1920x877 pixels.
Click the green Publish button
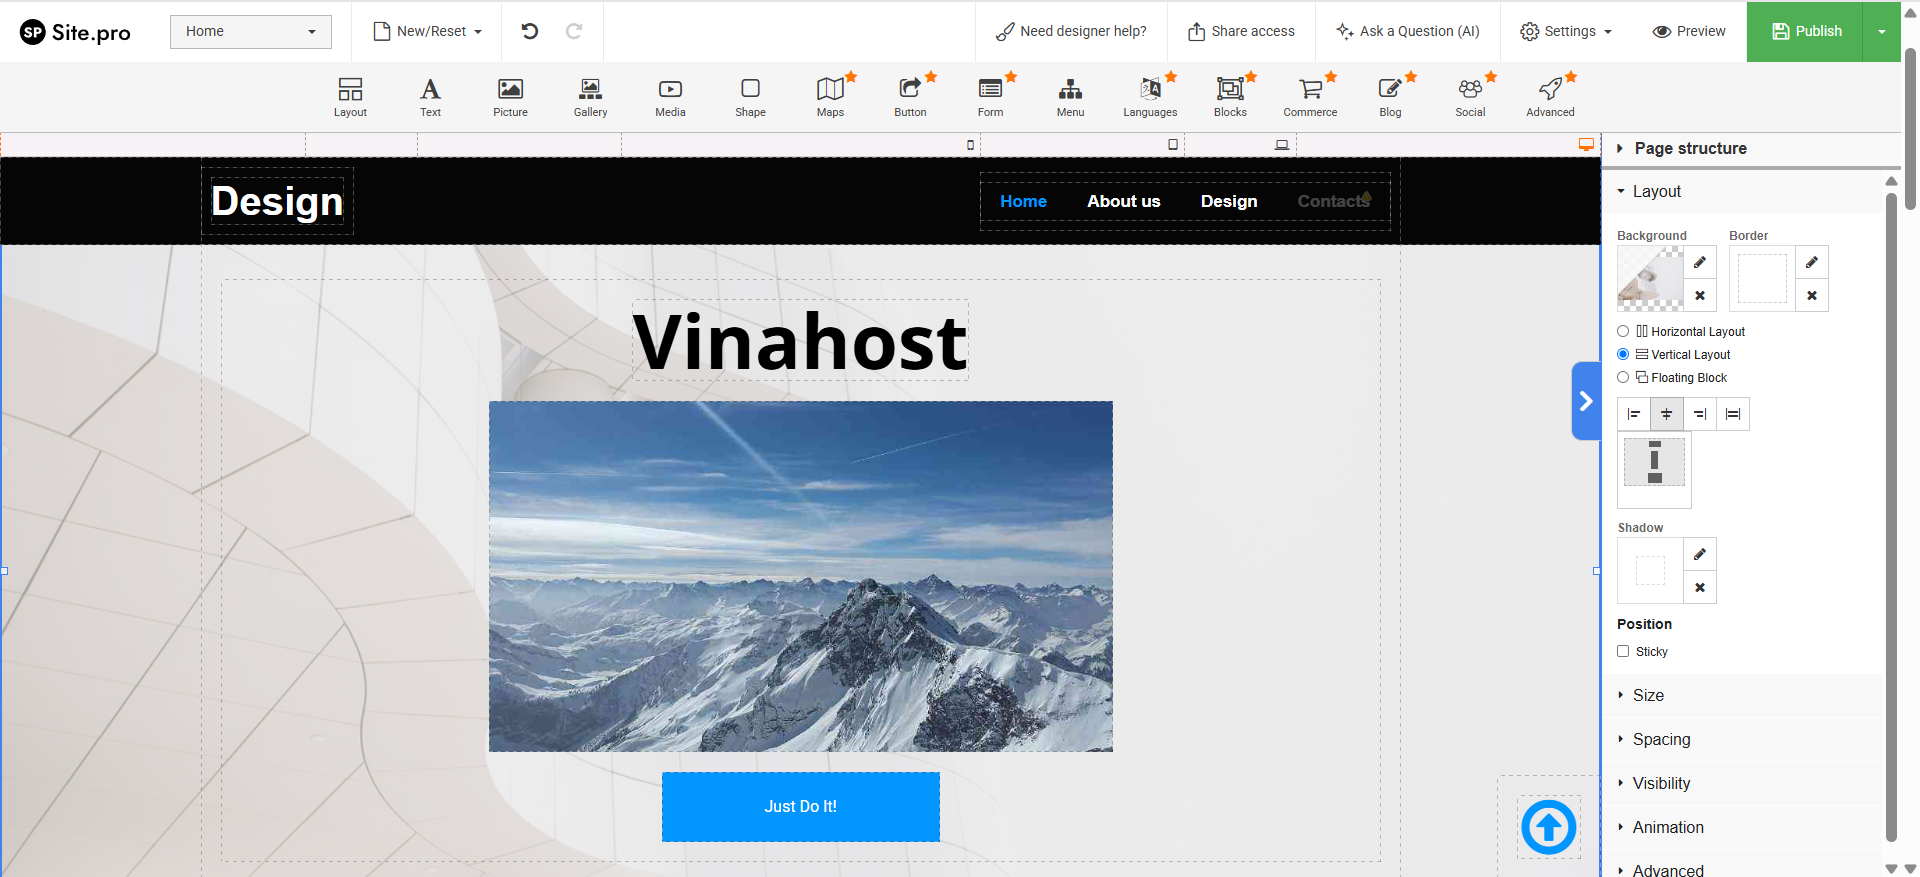1805,31
